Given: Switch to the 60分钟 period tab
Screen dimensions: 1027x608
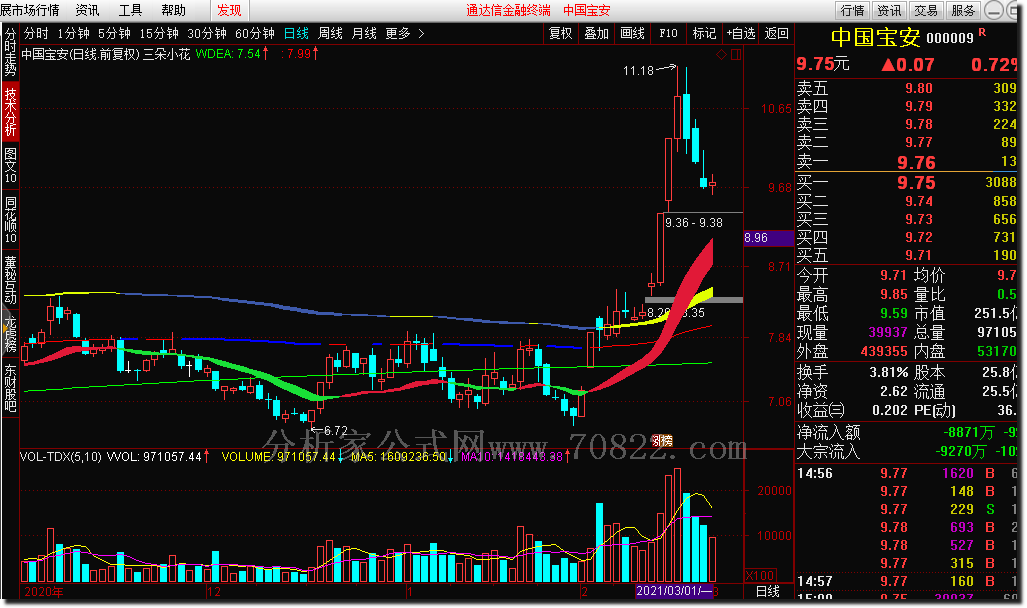Looking at the screenshot, I should coord(255,33).
